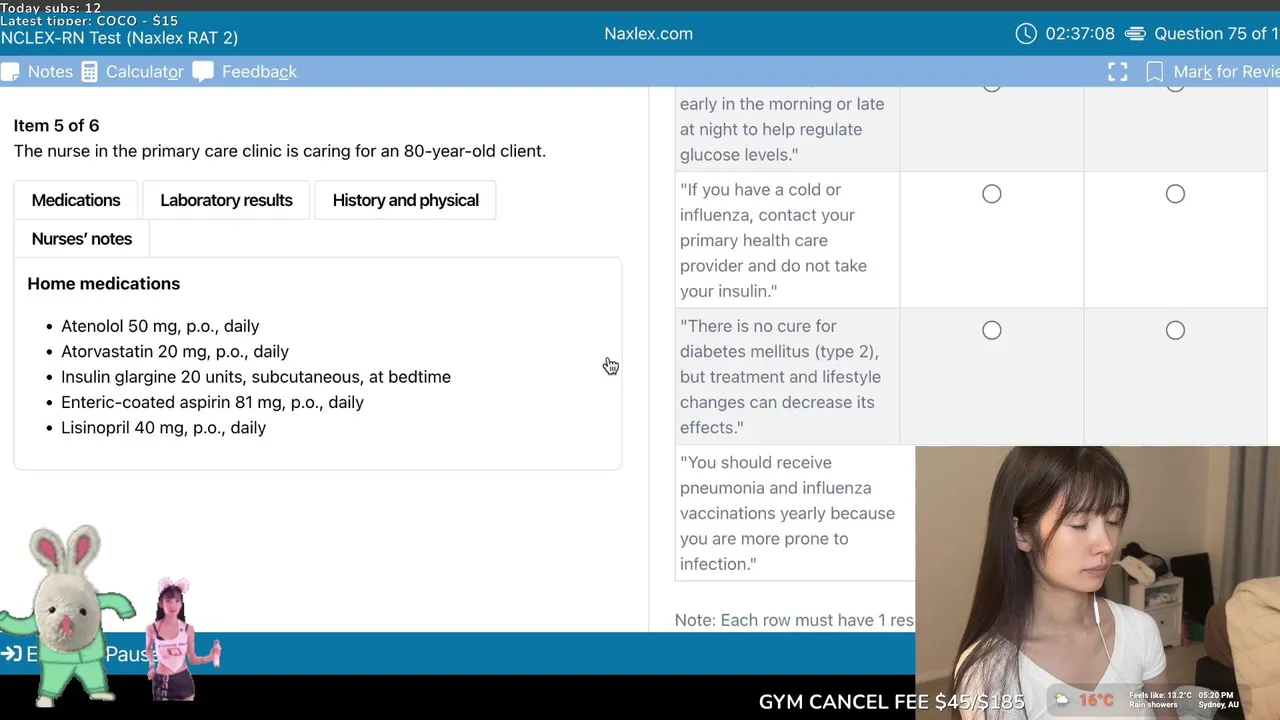Click Question 75 counter text
This screenshot has width=1280, height=720.
tap(1216, 34)
